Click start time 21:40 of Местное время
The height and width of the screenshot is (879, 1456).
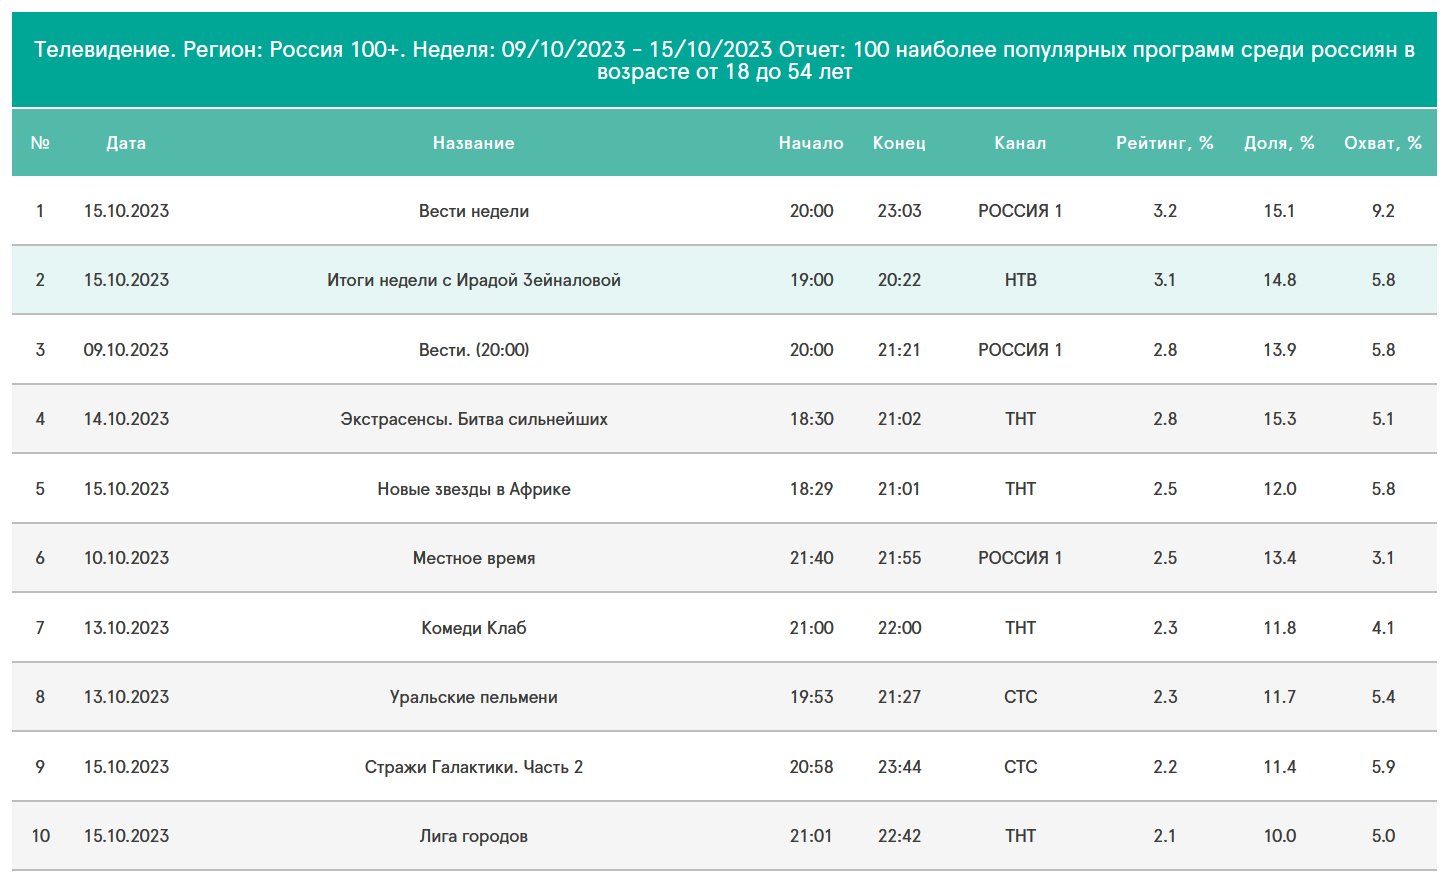(811, 558)
